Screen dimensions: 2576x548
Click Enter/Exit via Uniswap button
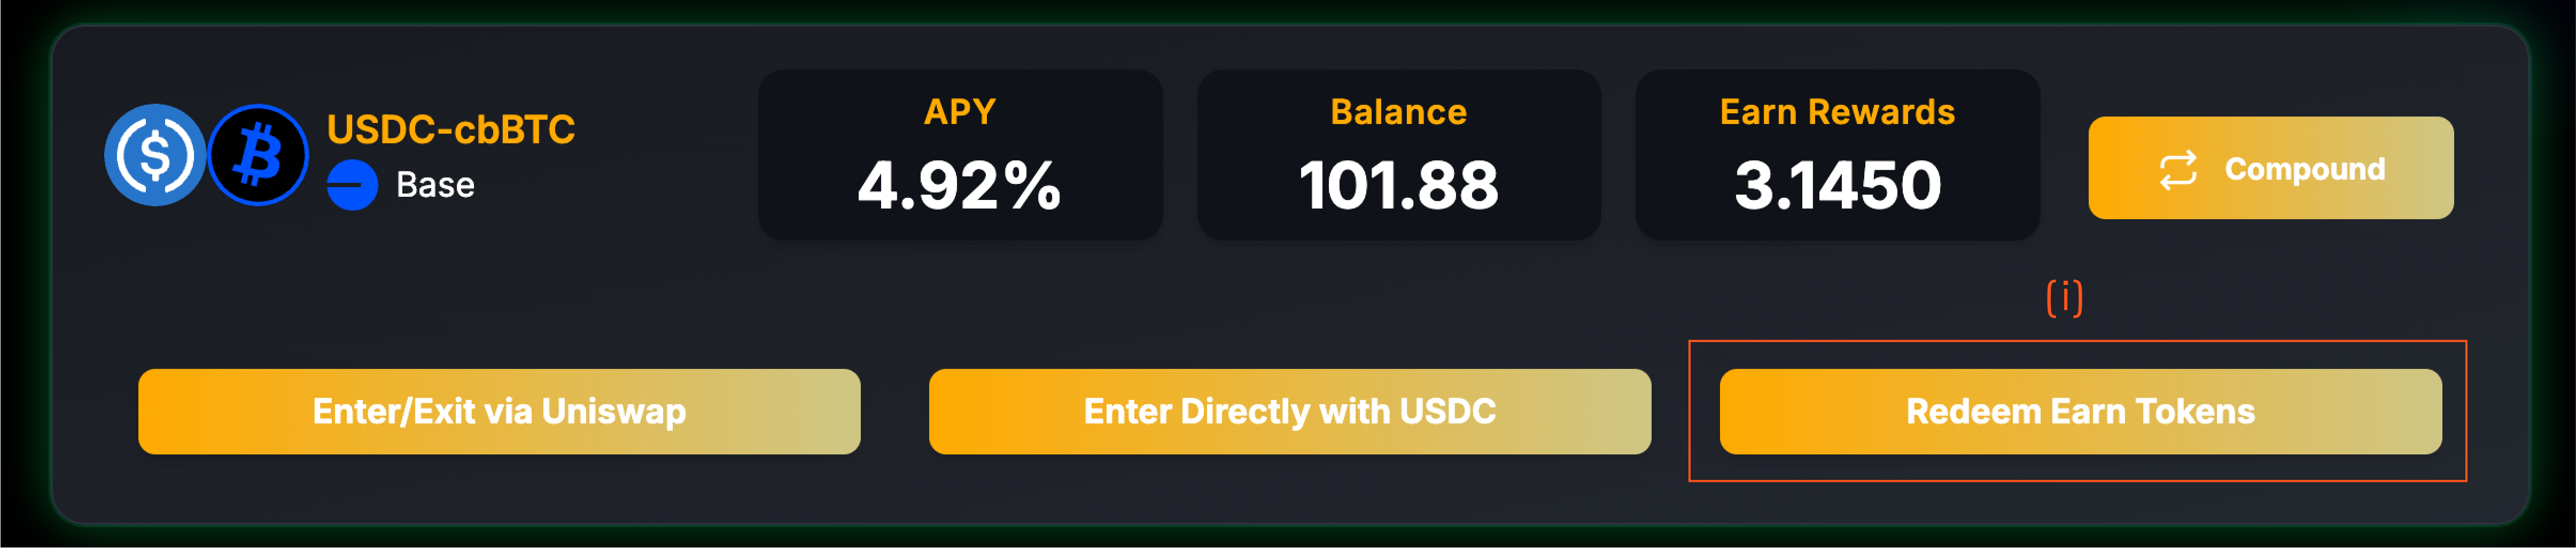coord(499,412)
